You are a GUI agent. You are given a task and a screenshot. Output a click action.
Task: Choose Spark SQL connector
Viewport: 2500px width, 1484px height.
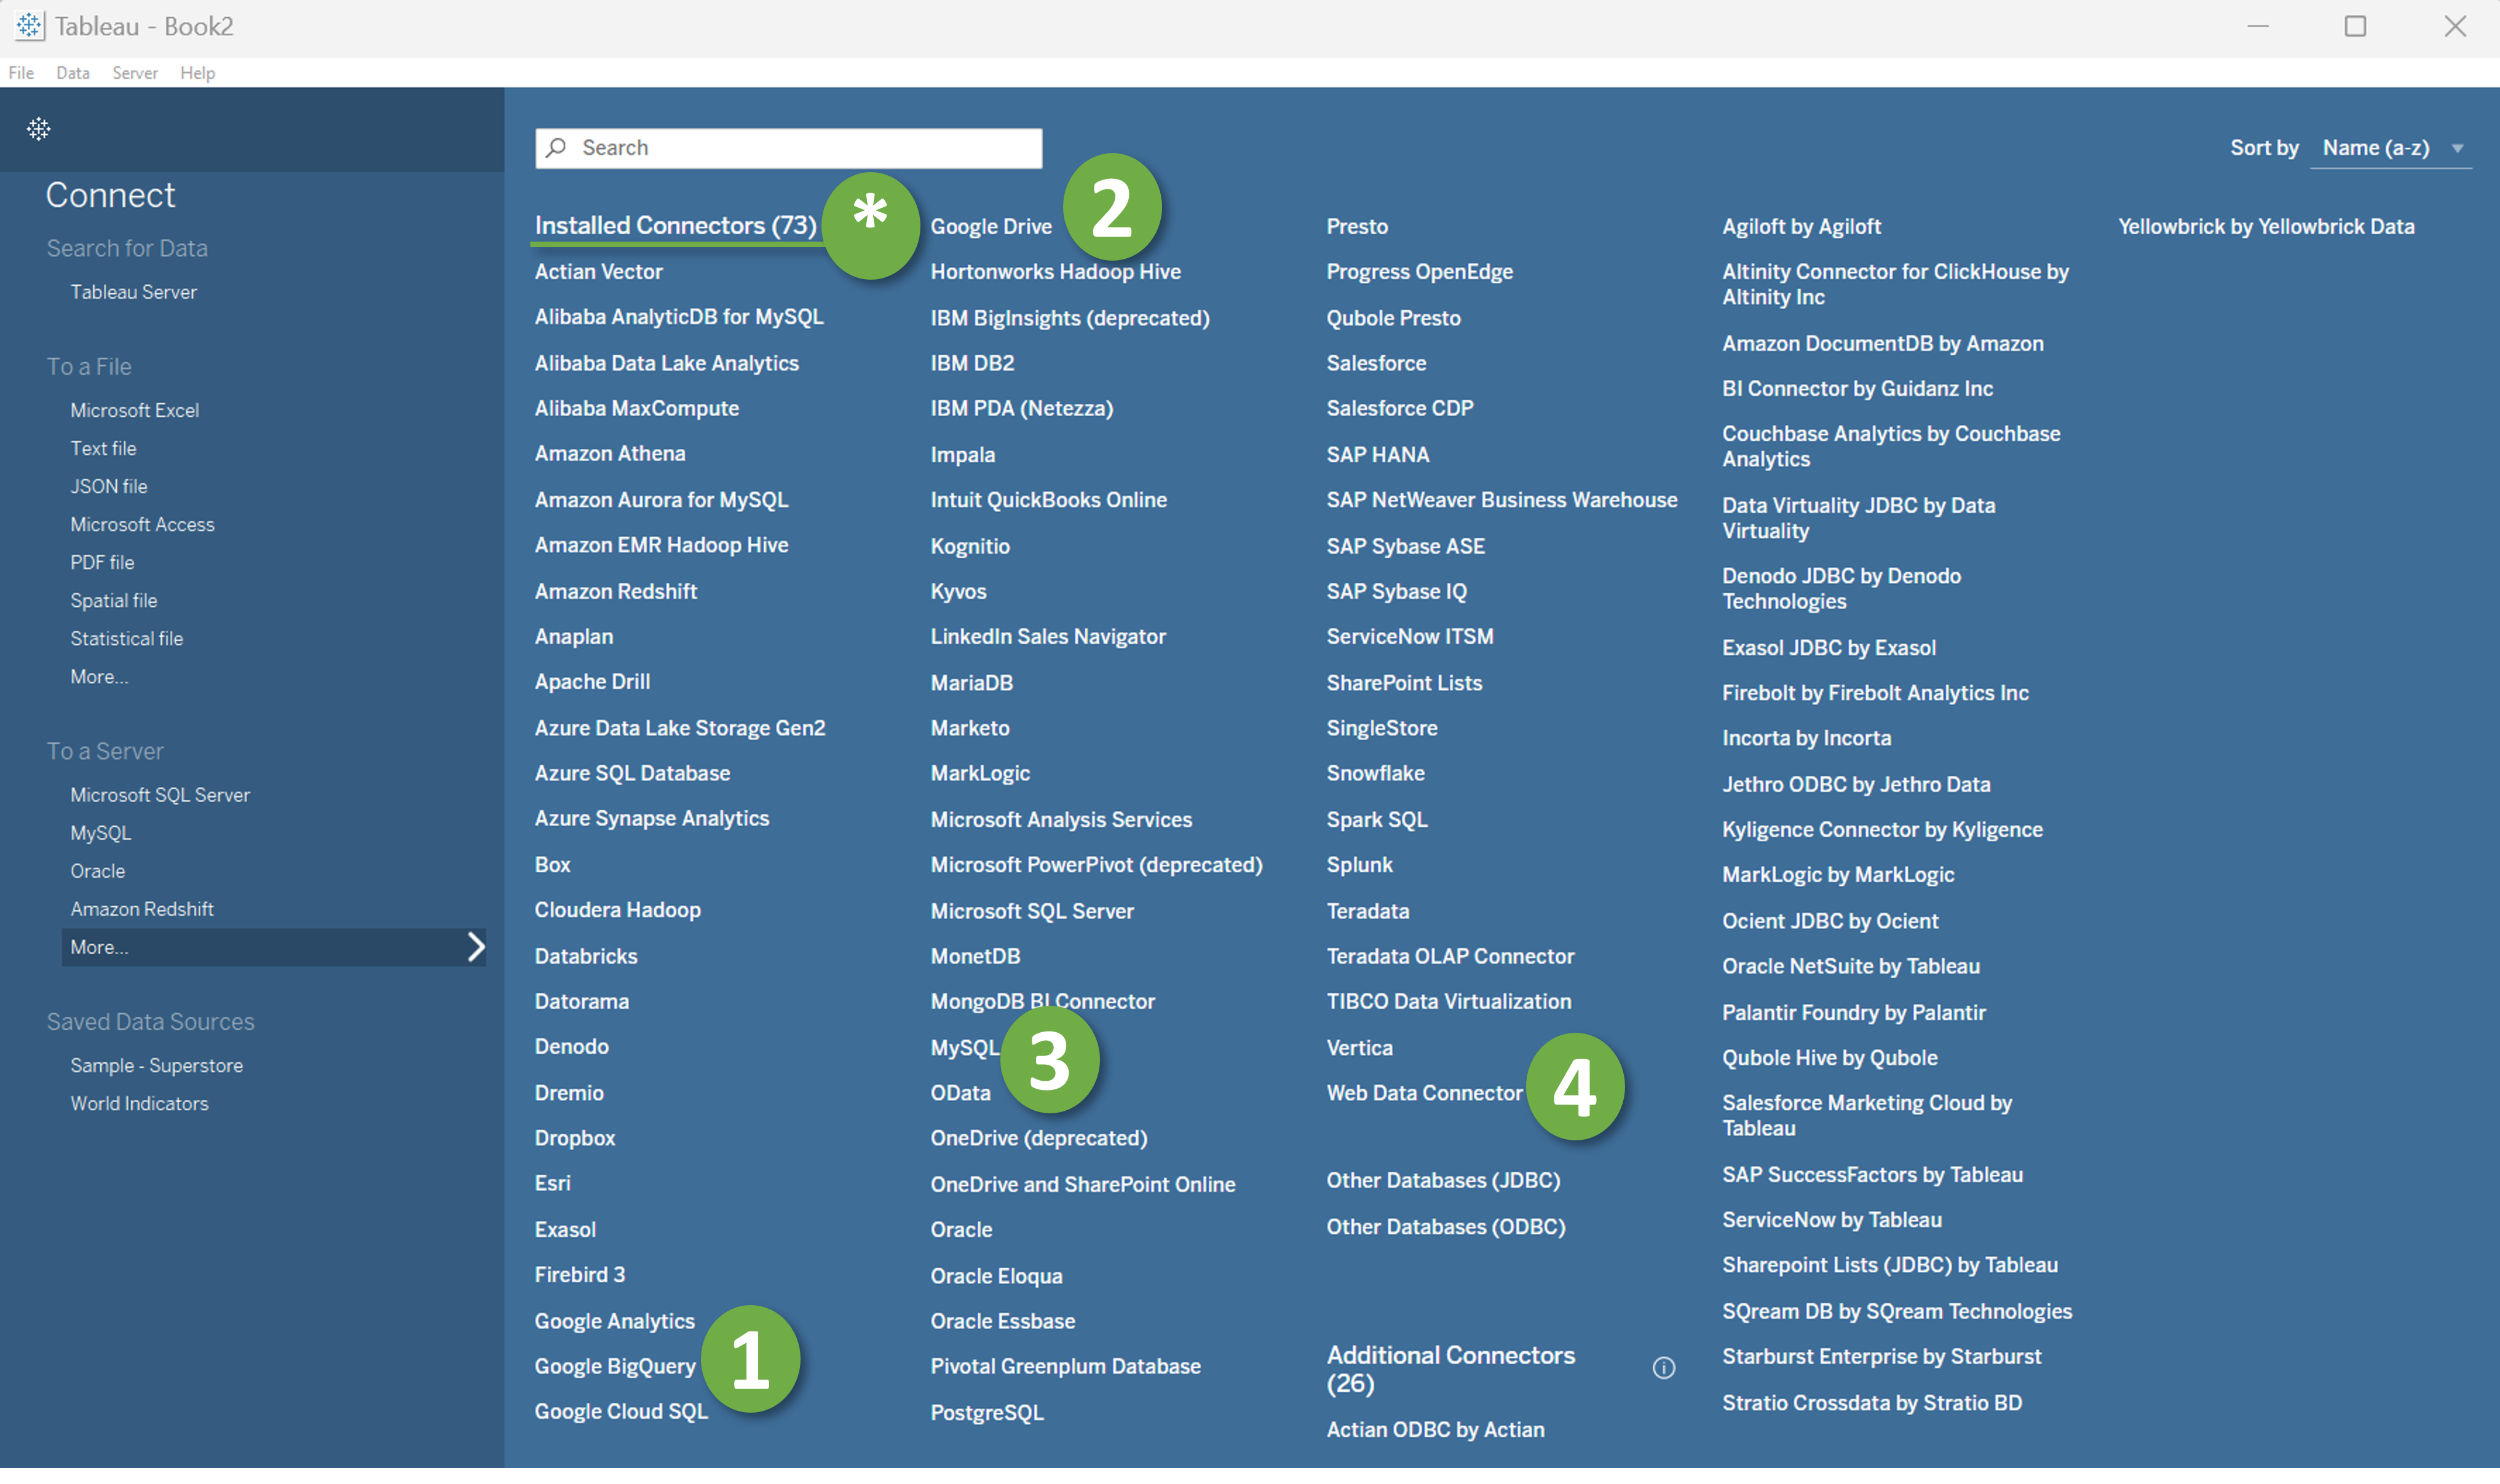[x=1377, y=820]
